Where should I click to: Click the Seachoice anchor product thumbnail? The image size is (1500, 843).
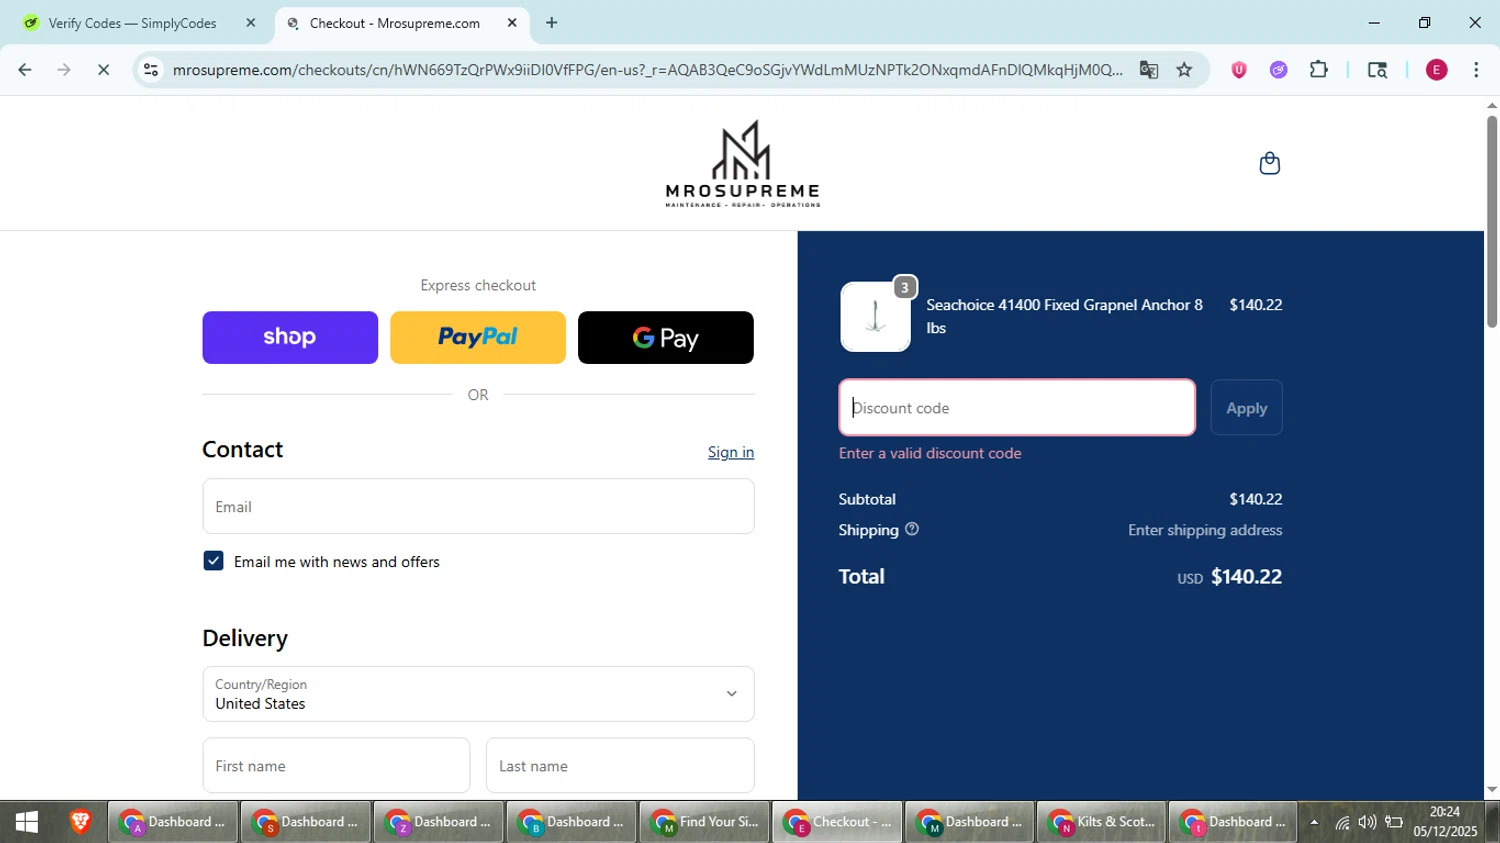pos(875,316)
